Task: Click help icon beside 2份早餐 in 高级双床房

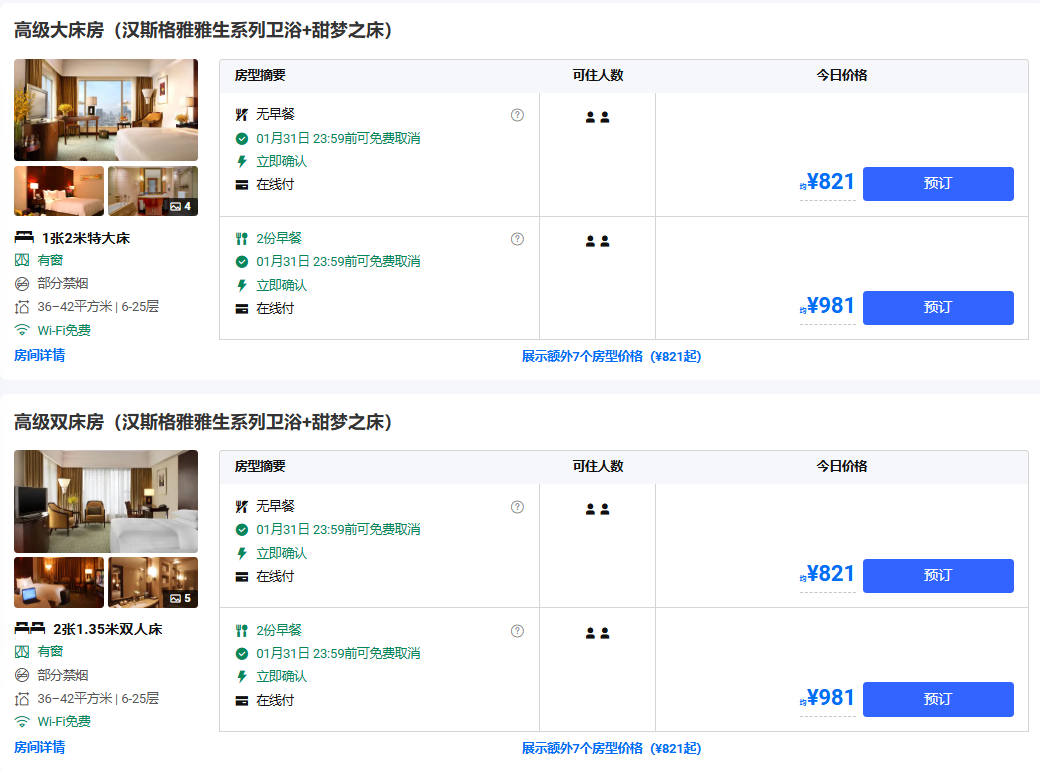Action: (517, 631)
